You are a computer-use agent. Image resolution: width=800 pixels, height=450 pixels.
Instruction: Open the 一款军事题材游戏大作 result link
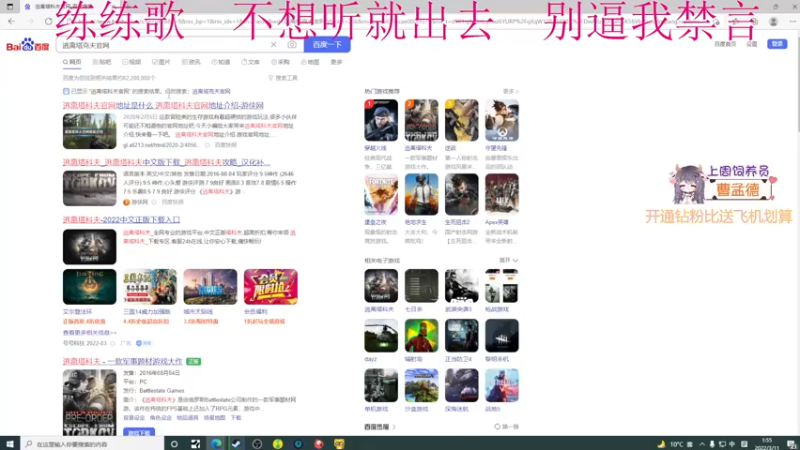(x=122, y=361)
